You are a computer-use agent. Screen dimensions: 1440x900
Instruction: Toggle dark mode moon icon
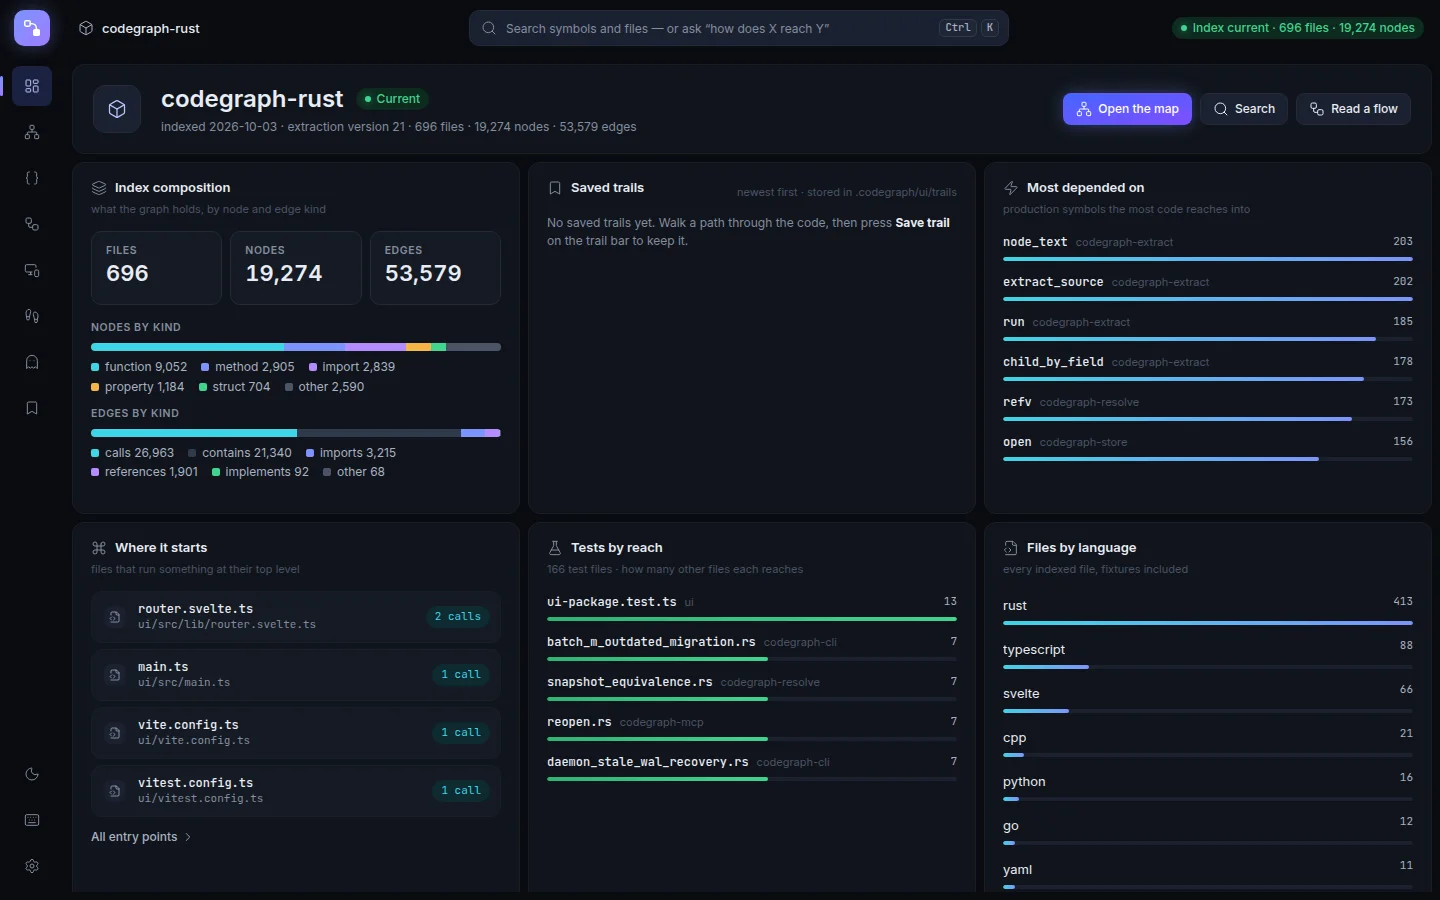point(32,774)
